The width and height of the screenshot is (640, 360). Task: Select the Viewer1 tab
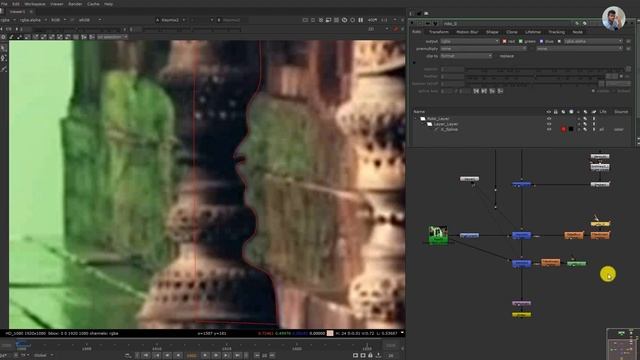click(17, 11)
